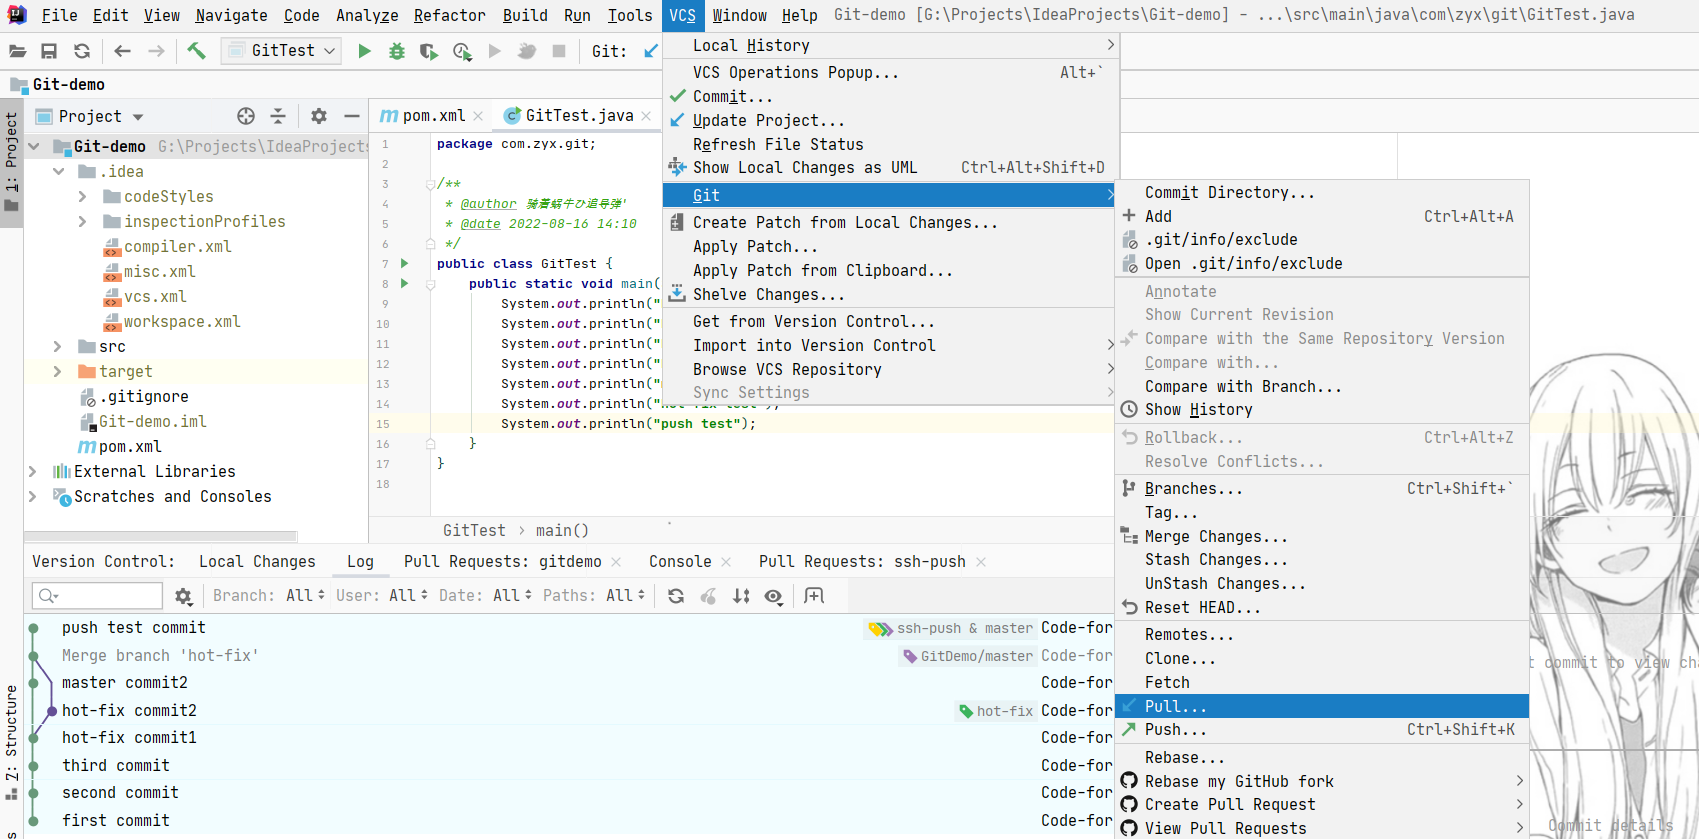The image size is (1699, 839).
Task: Run with Coverage icon in toolbar
Action: click(429, 51)
